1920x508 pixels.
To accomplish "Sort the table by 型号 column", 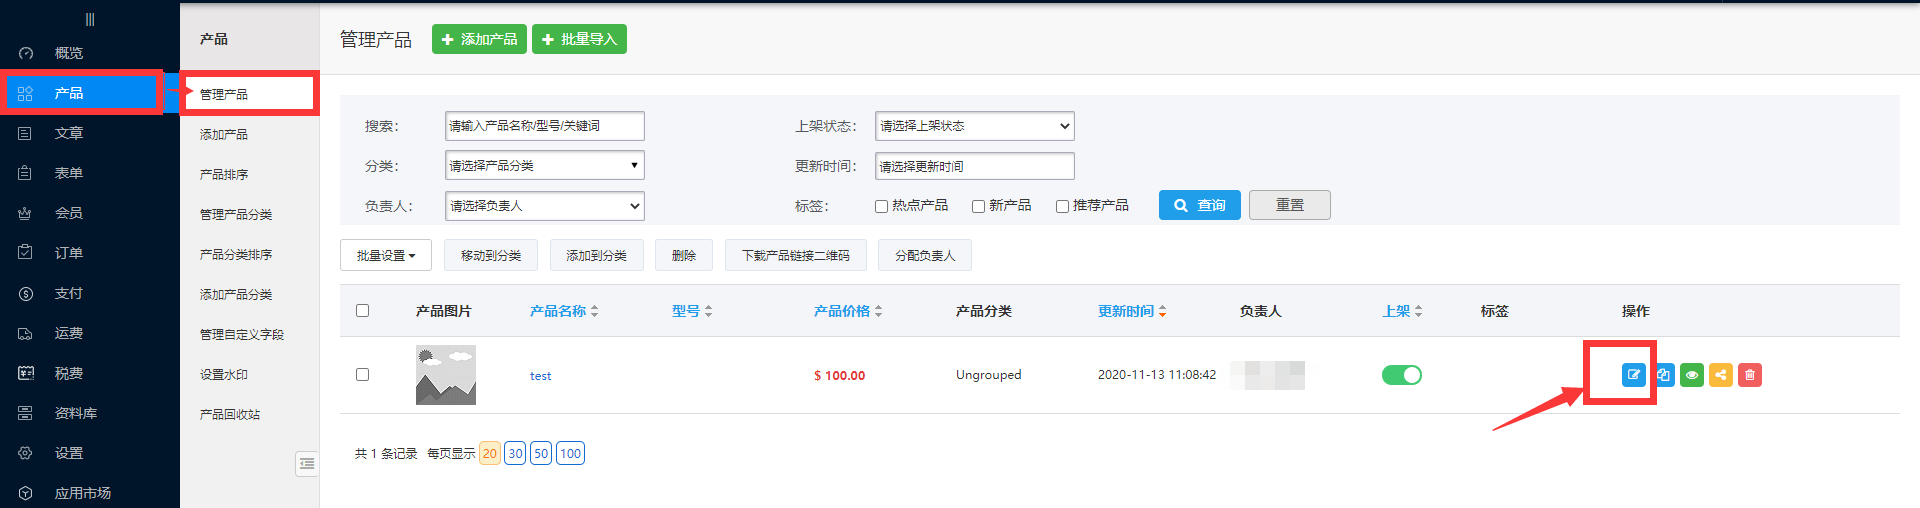I will [692, 311].
